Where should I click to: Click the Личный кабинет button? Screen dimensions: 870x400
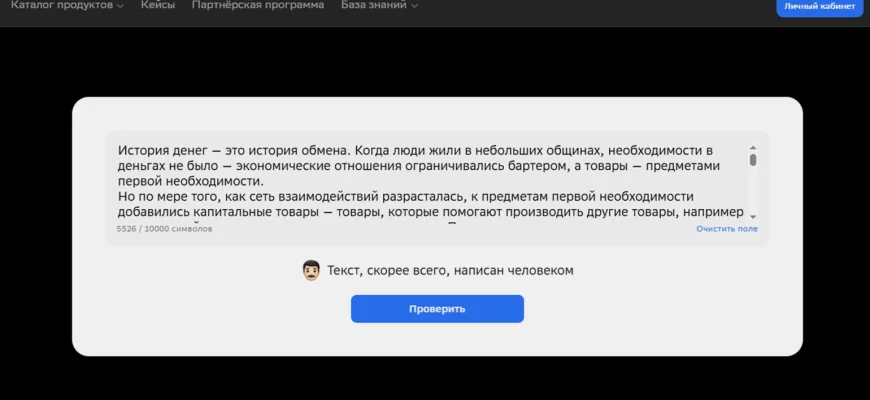(x=819, y=6)
